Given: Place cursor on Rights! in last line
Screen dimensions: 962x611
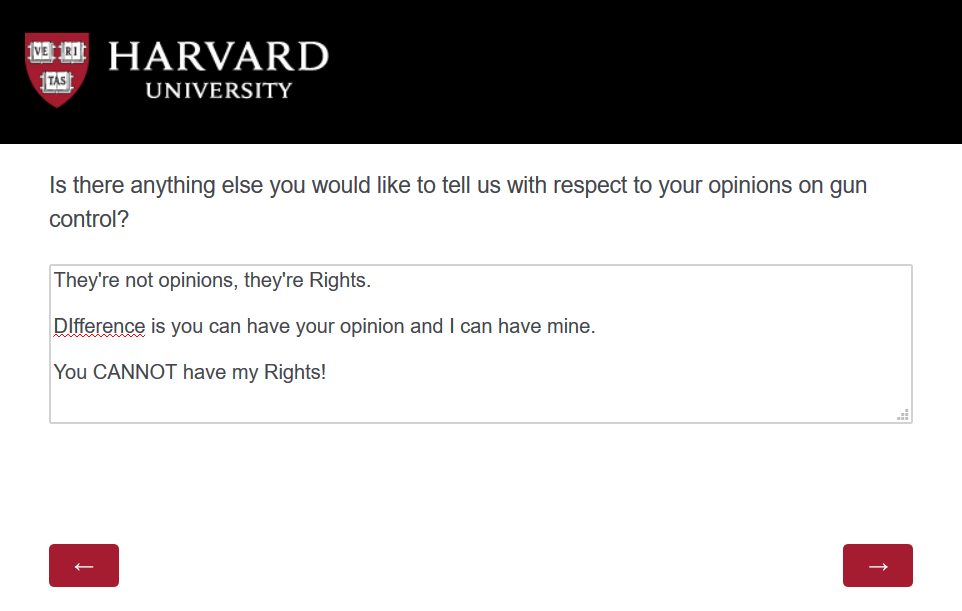Looking at the screenshot, I should (294, 372).
